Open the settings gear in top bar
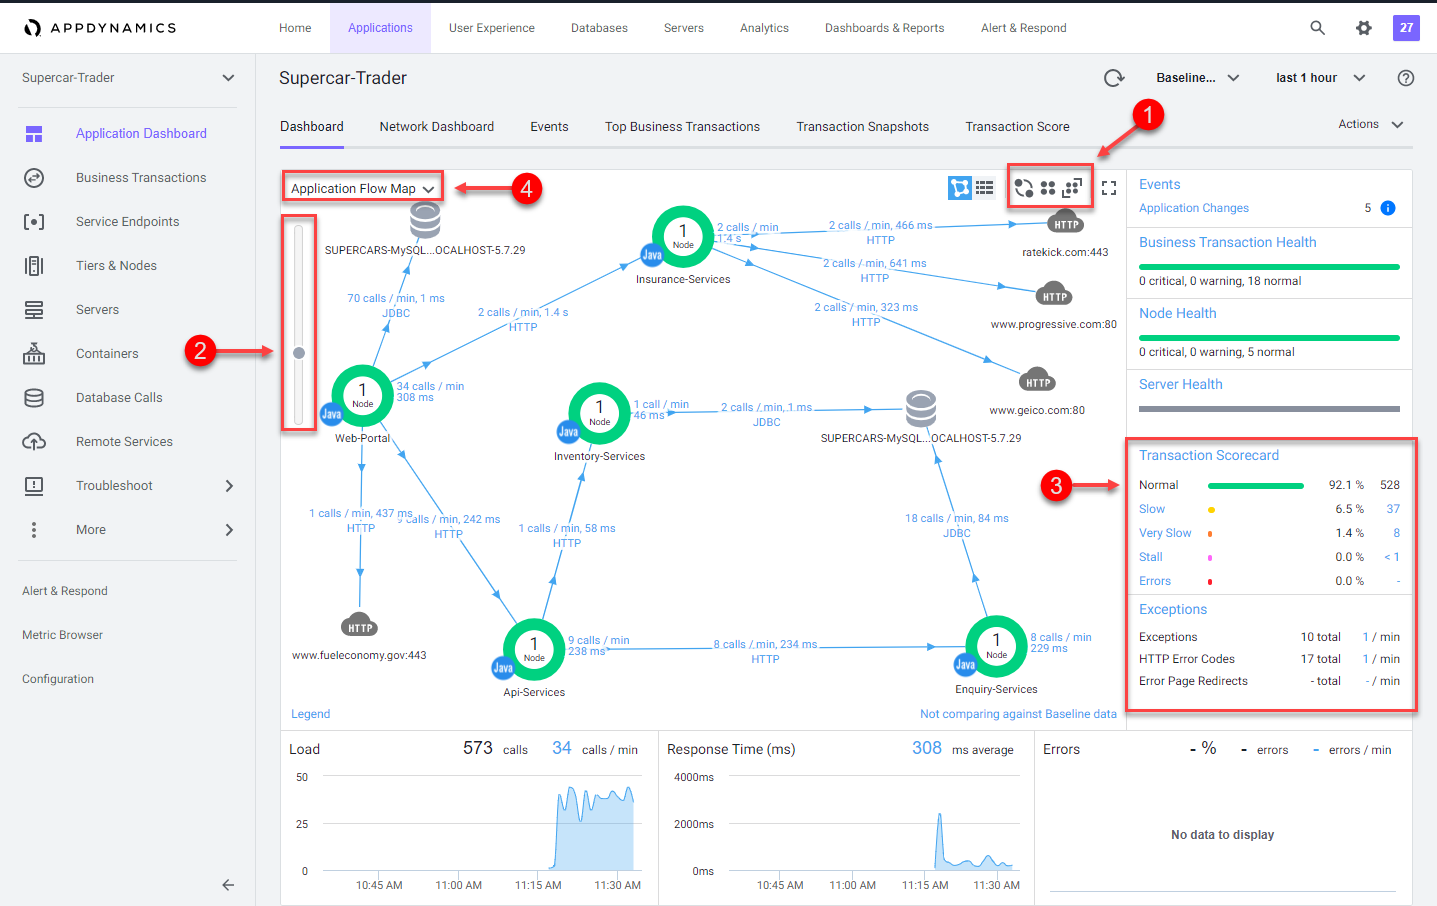Viewport: 1437px width, 906px height. (x=1364, y=28)
